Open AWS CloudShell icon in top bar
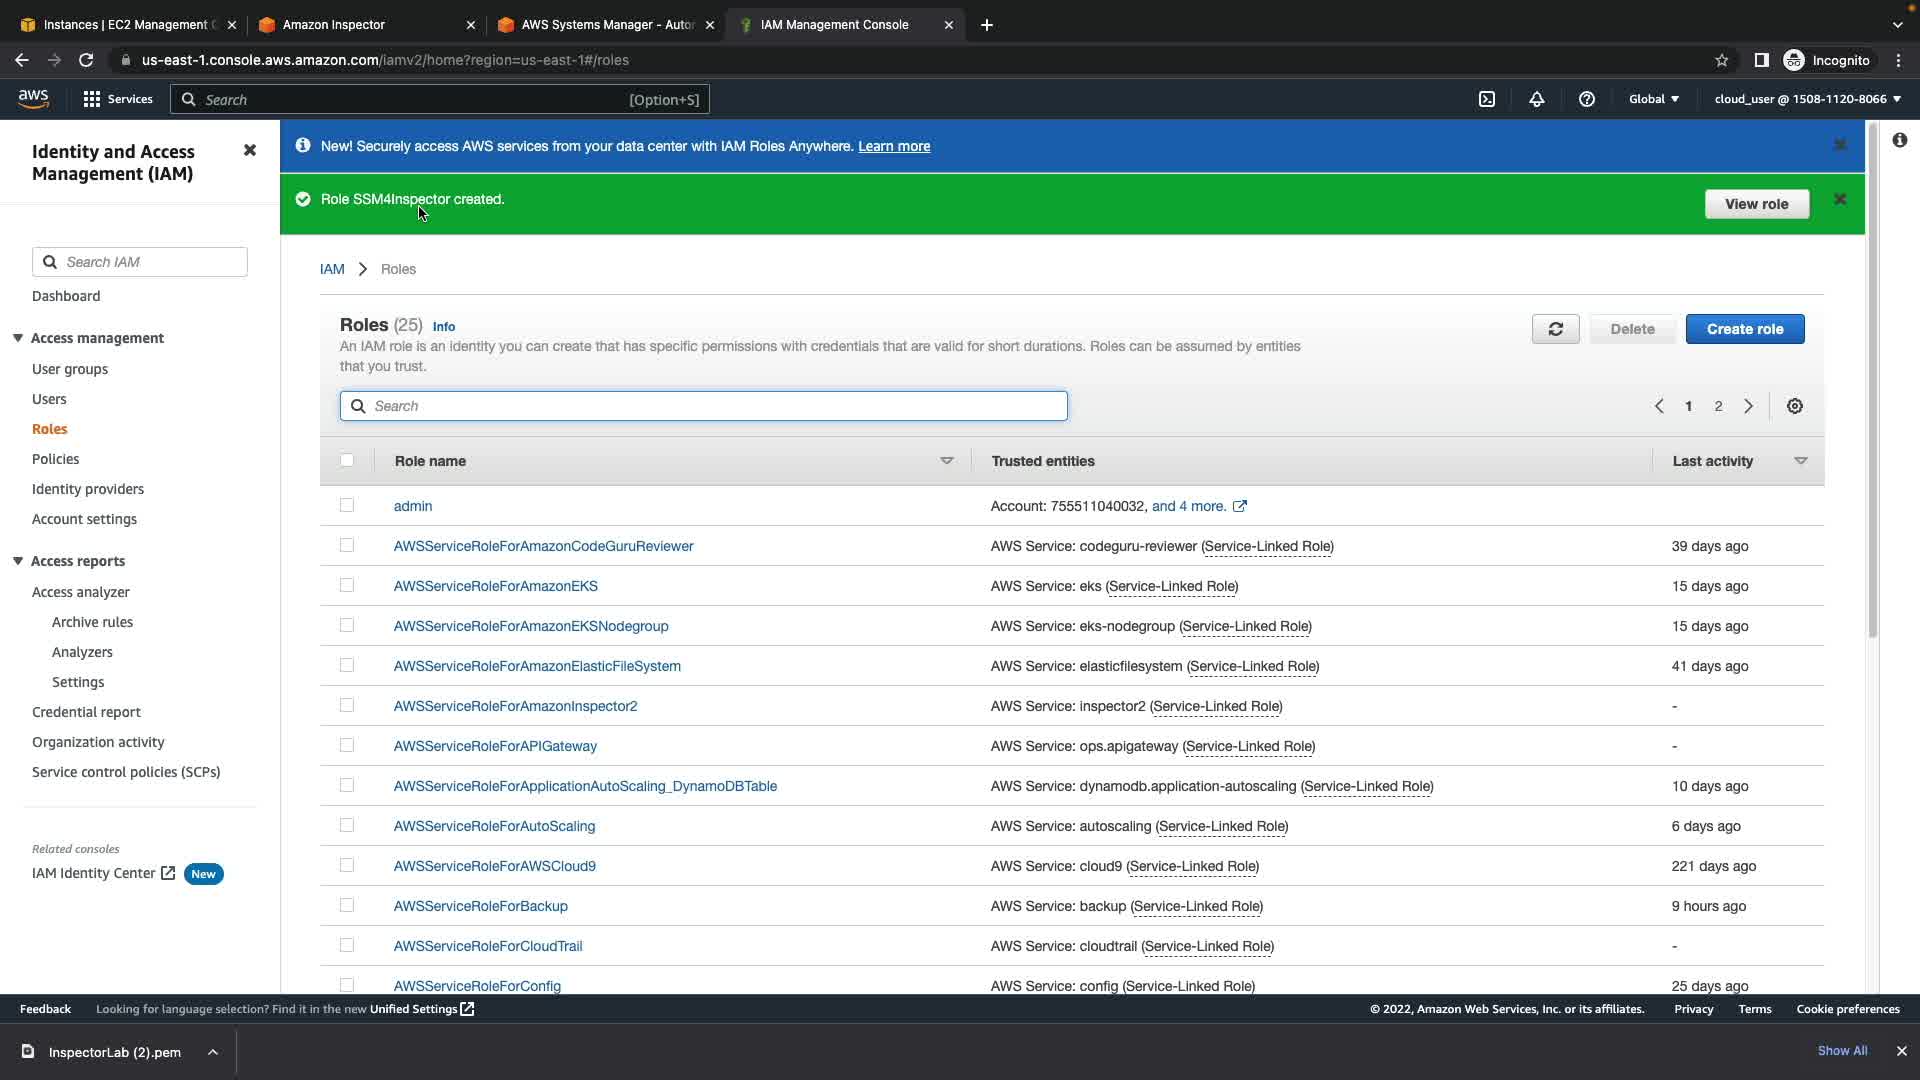The image size is (1920, 1080). (x=1487, y=99)
